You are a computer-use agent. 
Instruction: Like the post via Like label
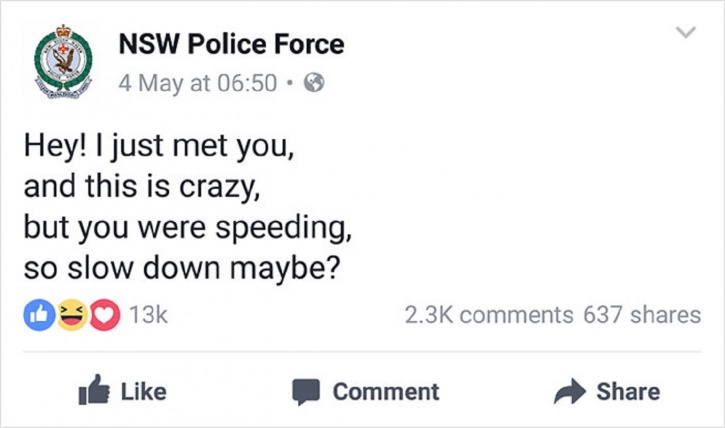(144, 391)
